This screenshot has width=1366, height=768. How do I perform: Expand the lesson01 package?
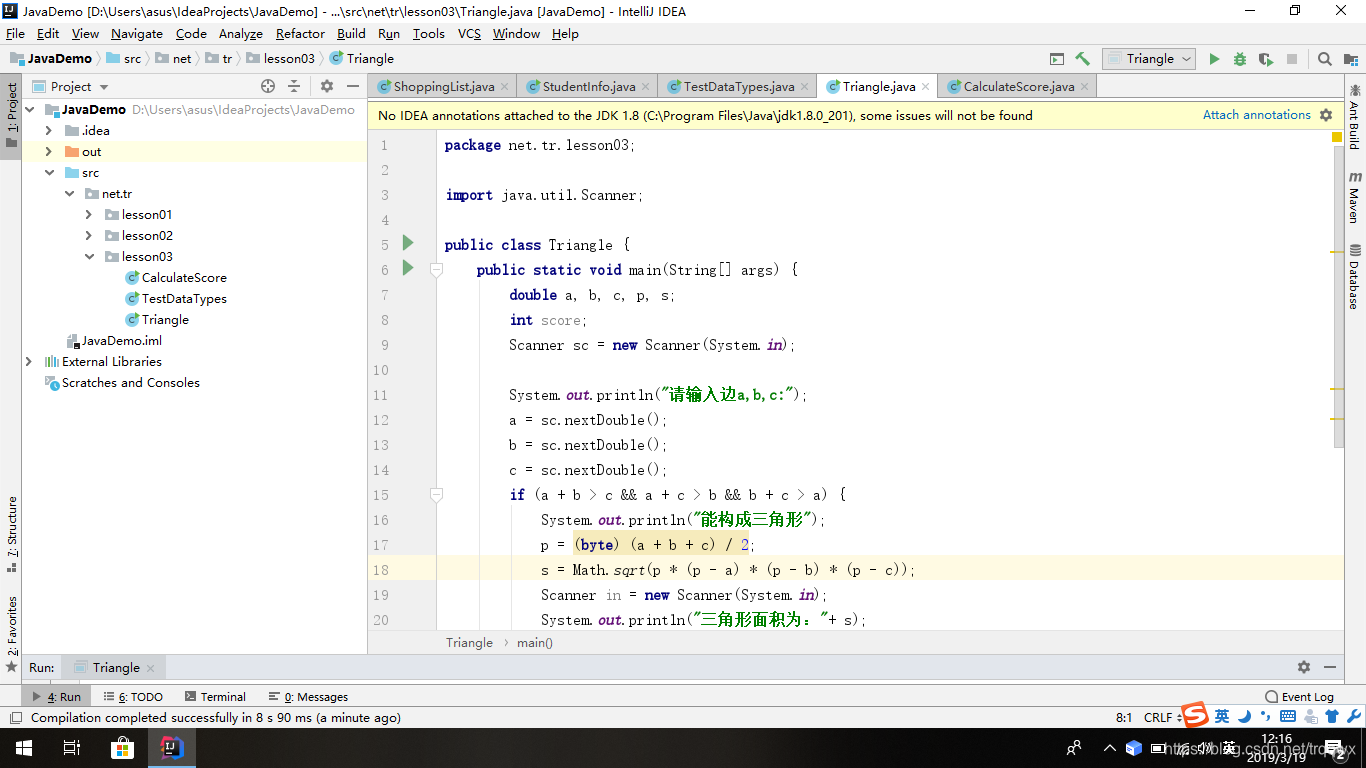pos(89,215)
